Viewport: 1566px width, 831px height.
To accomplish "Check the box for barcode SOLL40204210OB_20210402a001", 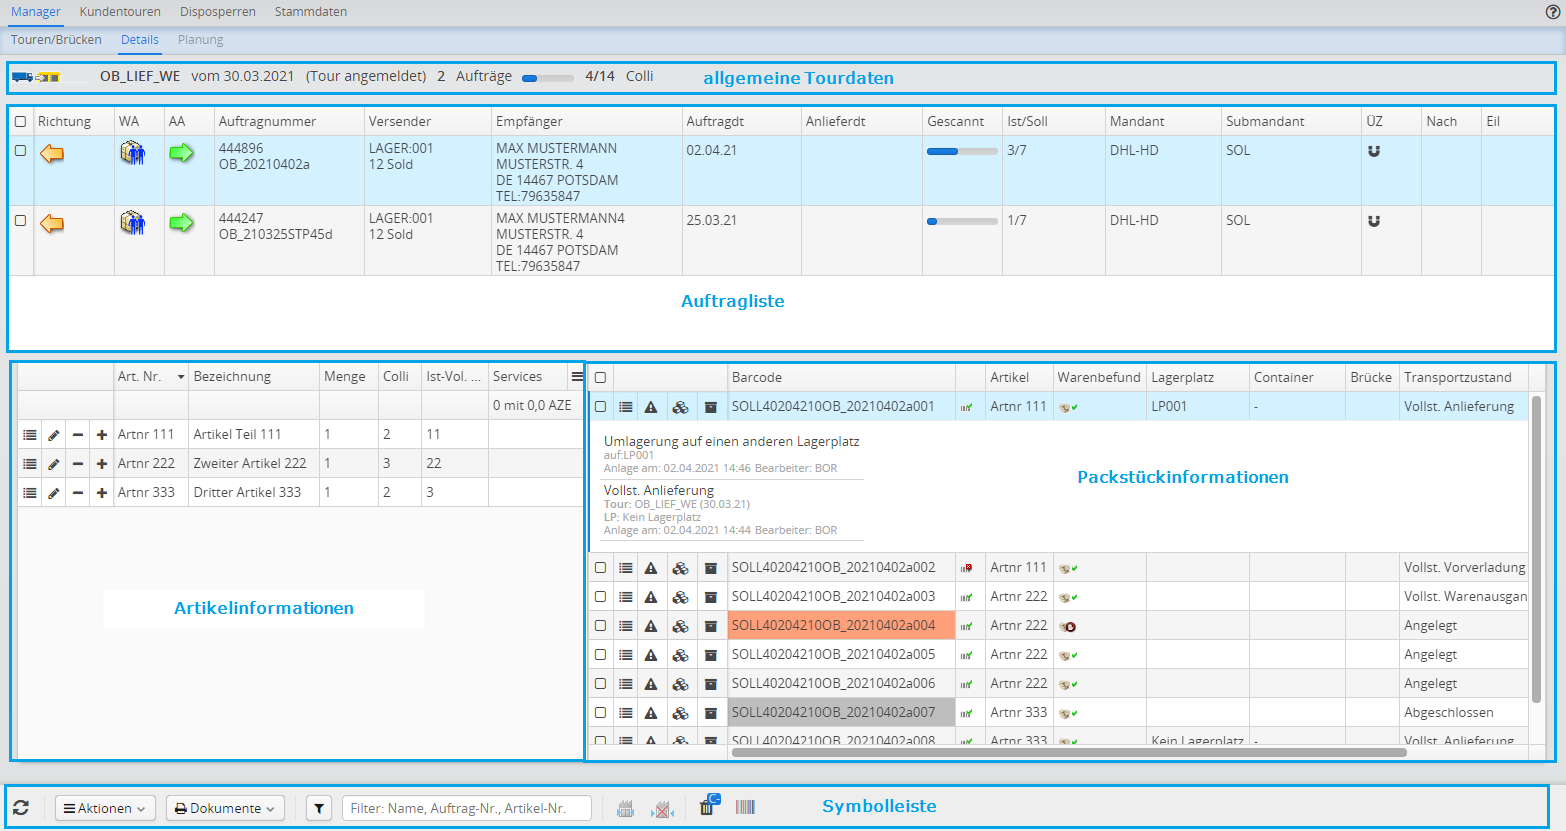I will pyautogui.click(x=601, y=407).
